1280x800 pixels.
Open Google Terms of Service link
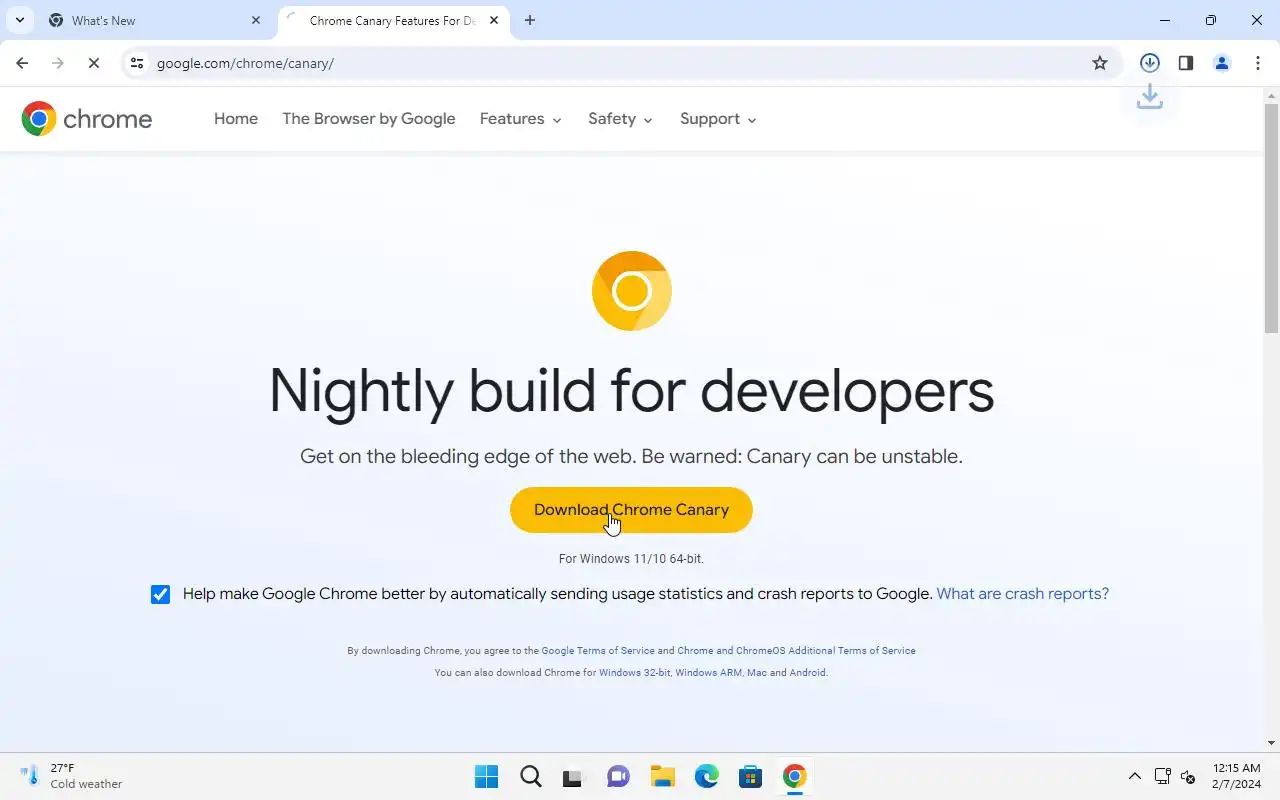pyautogui.click(x=598, y=651)
